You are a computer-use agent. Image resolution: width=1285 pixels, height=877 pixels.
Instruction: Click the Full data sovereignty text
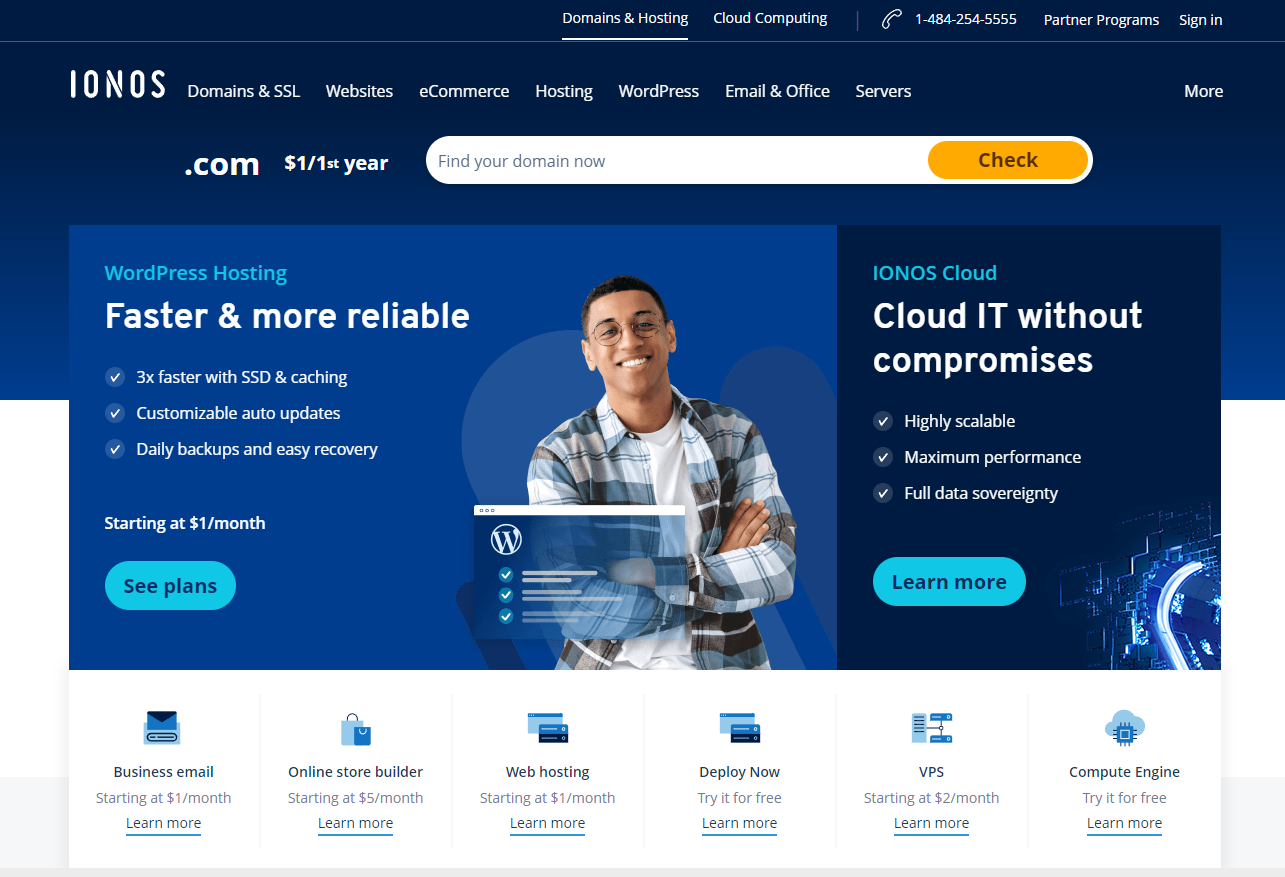981,493
